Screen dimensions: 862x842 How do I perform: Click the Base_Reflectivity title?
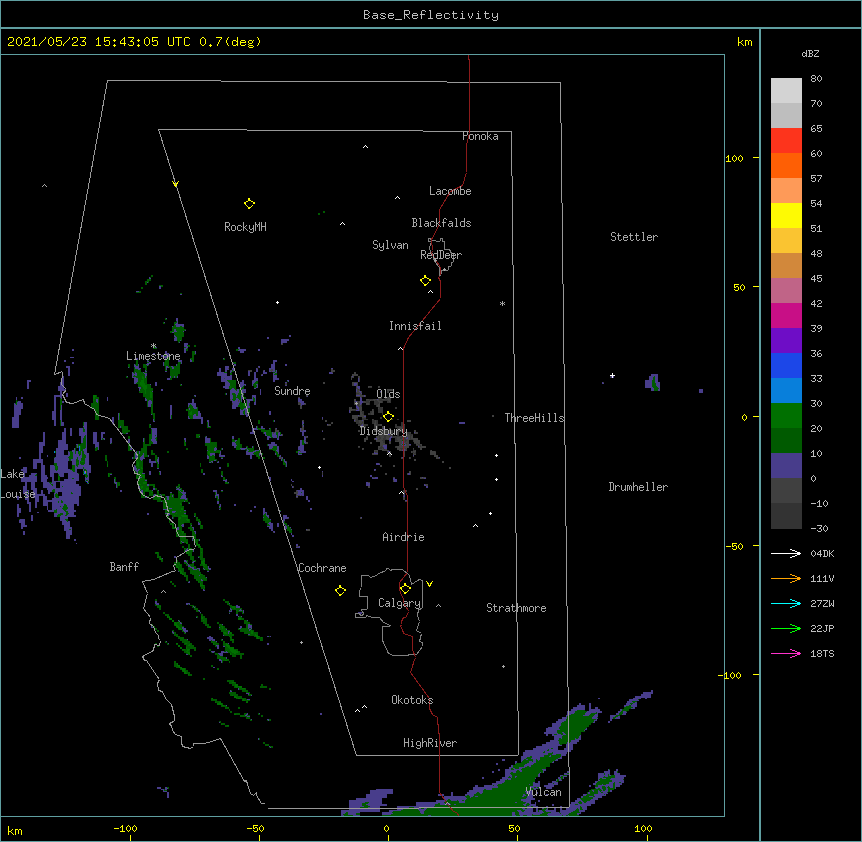click(431, 15)
